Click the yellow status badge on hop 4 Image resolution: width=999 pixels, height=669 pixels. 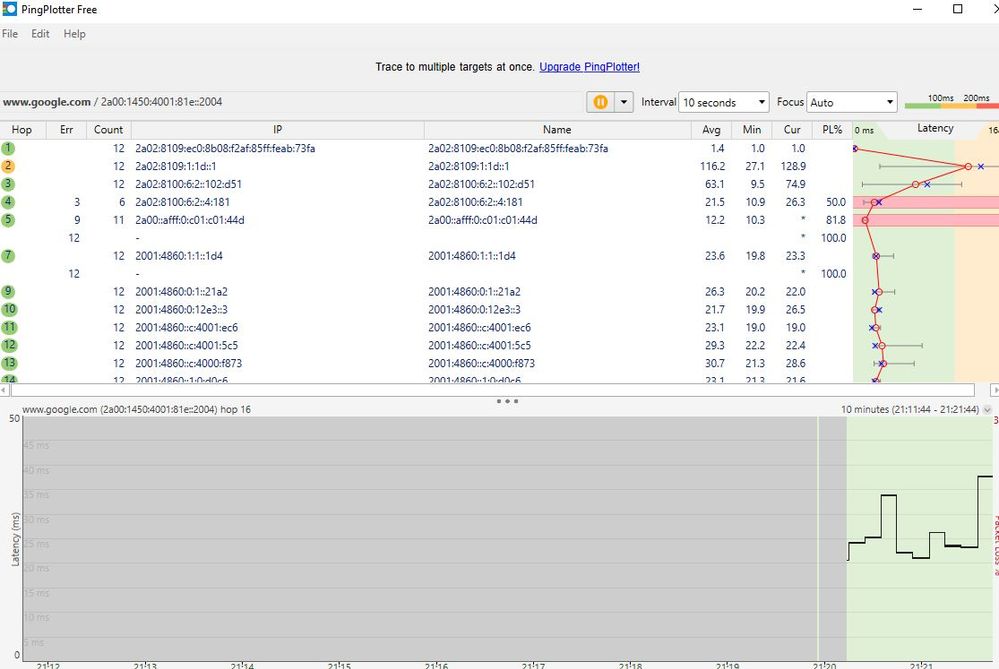(9, 201)
